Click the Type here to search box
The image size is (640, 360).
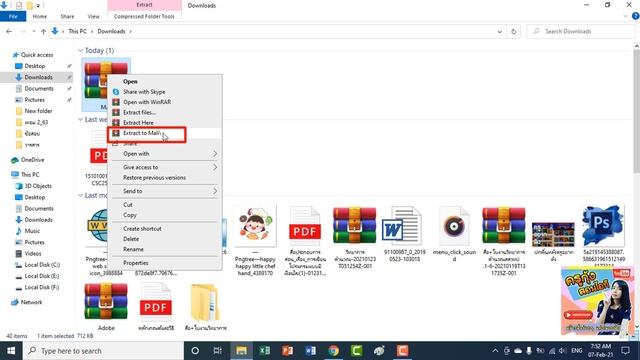(103, 351)
